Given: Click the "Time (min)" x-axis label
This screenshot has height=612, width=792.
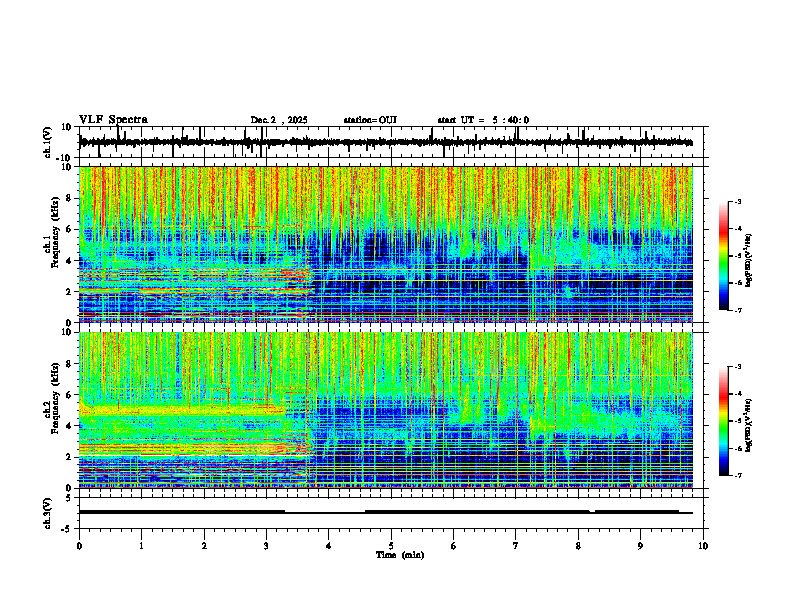Looking at the screenshot, I should pyautogui.click(x=400, y=555).
